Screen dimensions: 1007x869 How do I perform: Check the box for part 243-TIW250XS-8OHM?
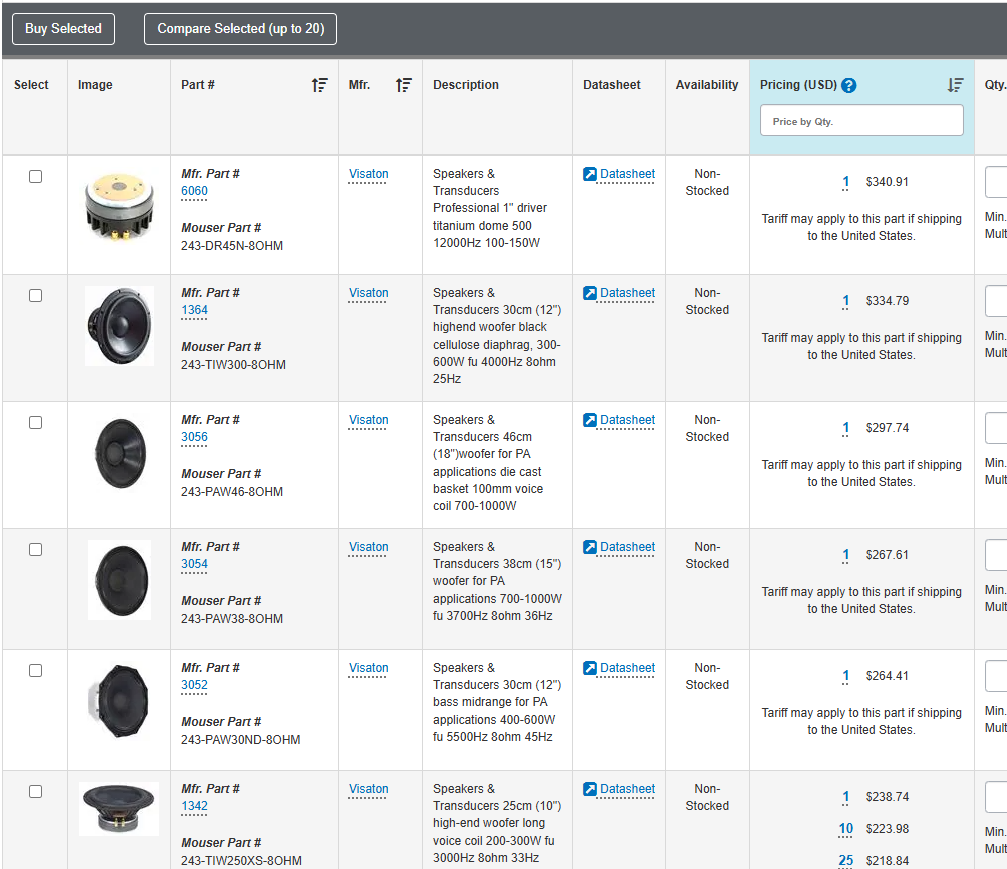[x=35, y=791]
